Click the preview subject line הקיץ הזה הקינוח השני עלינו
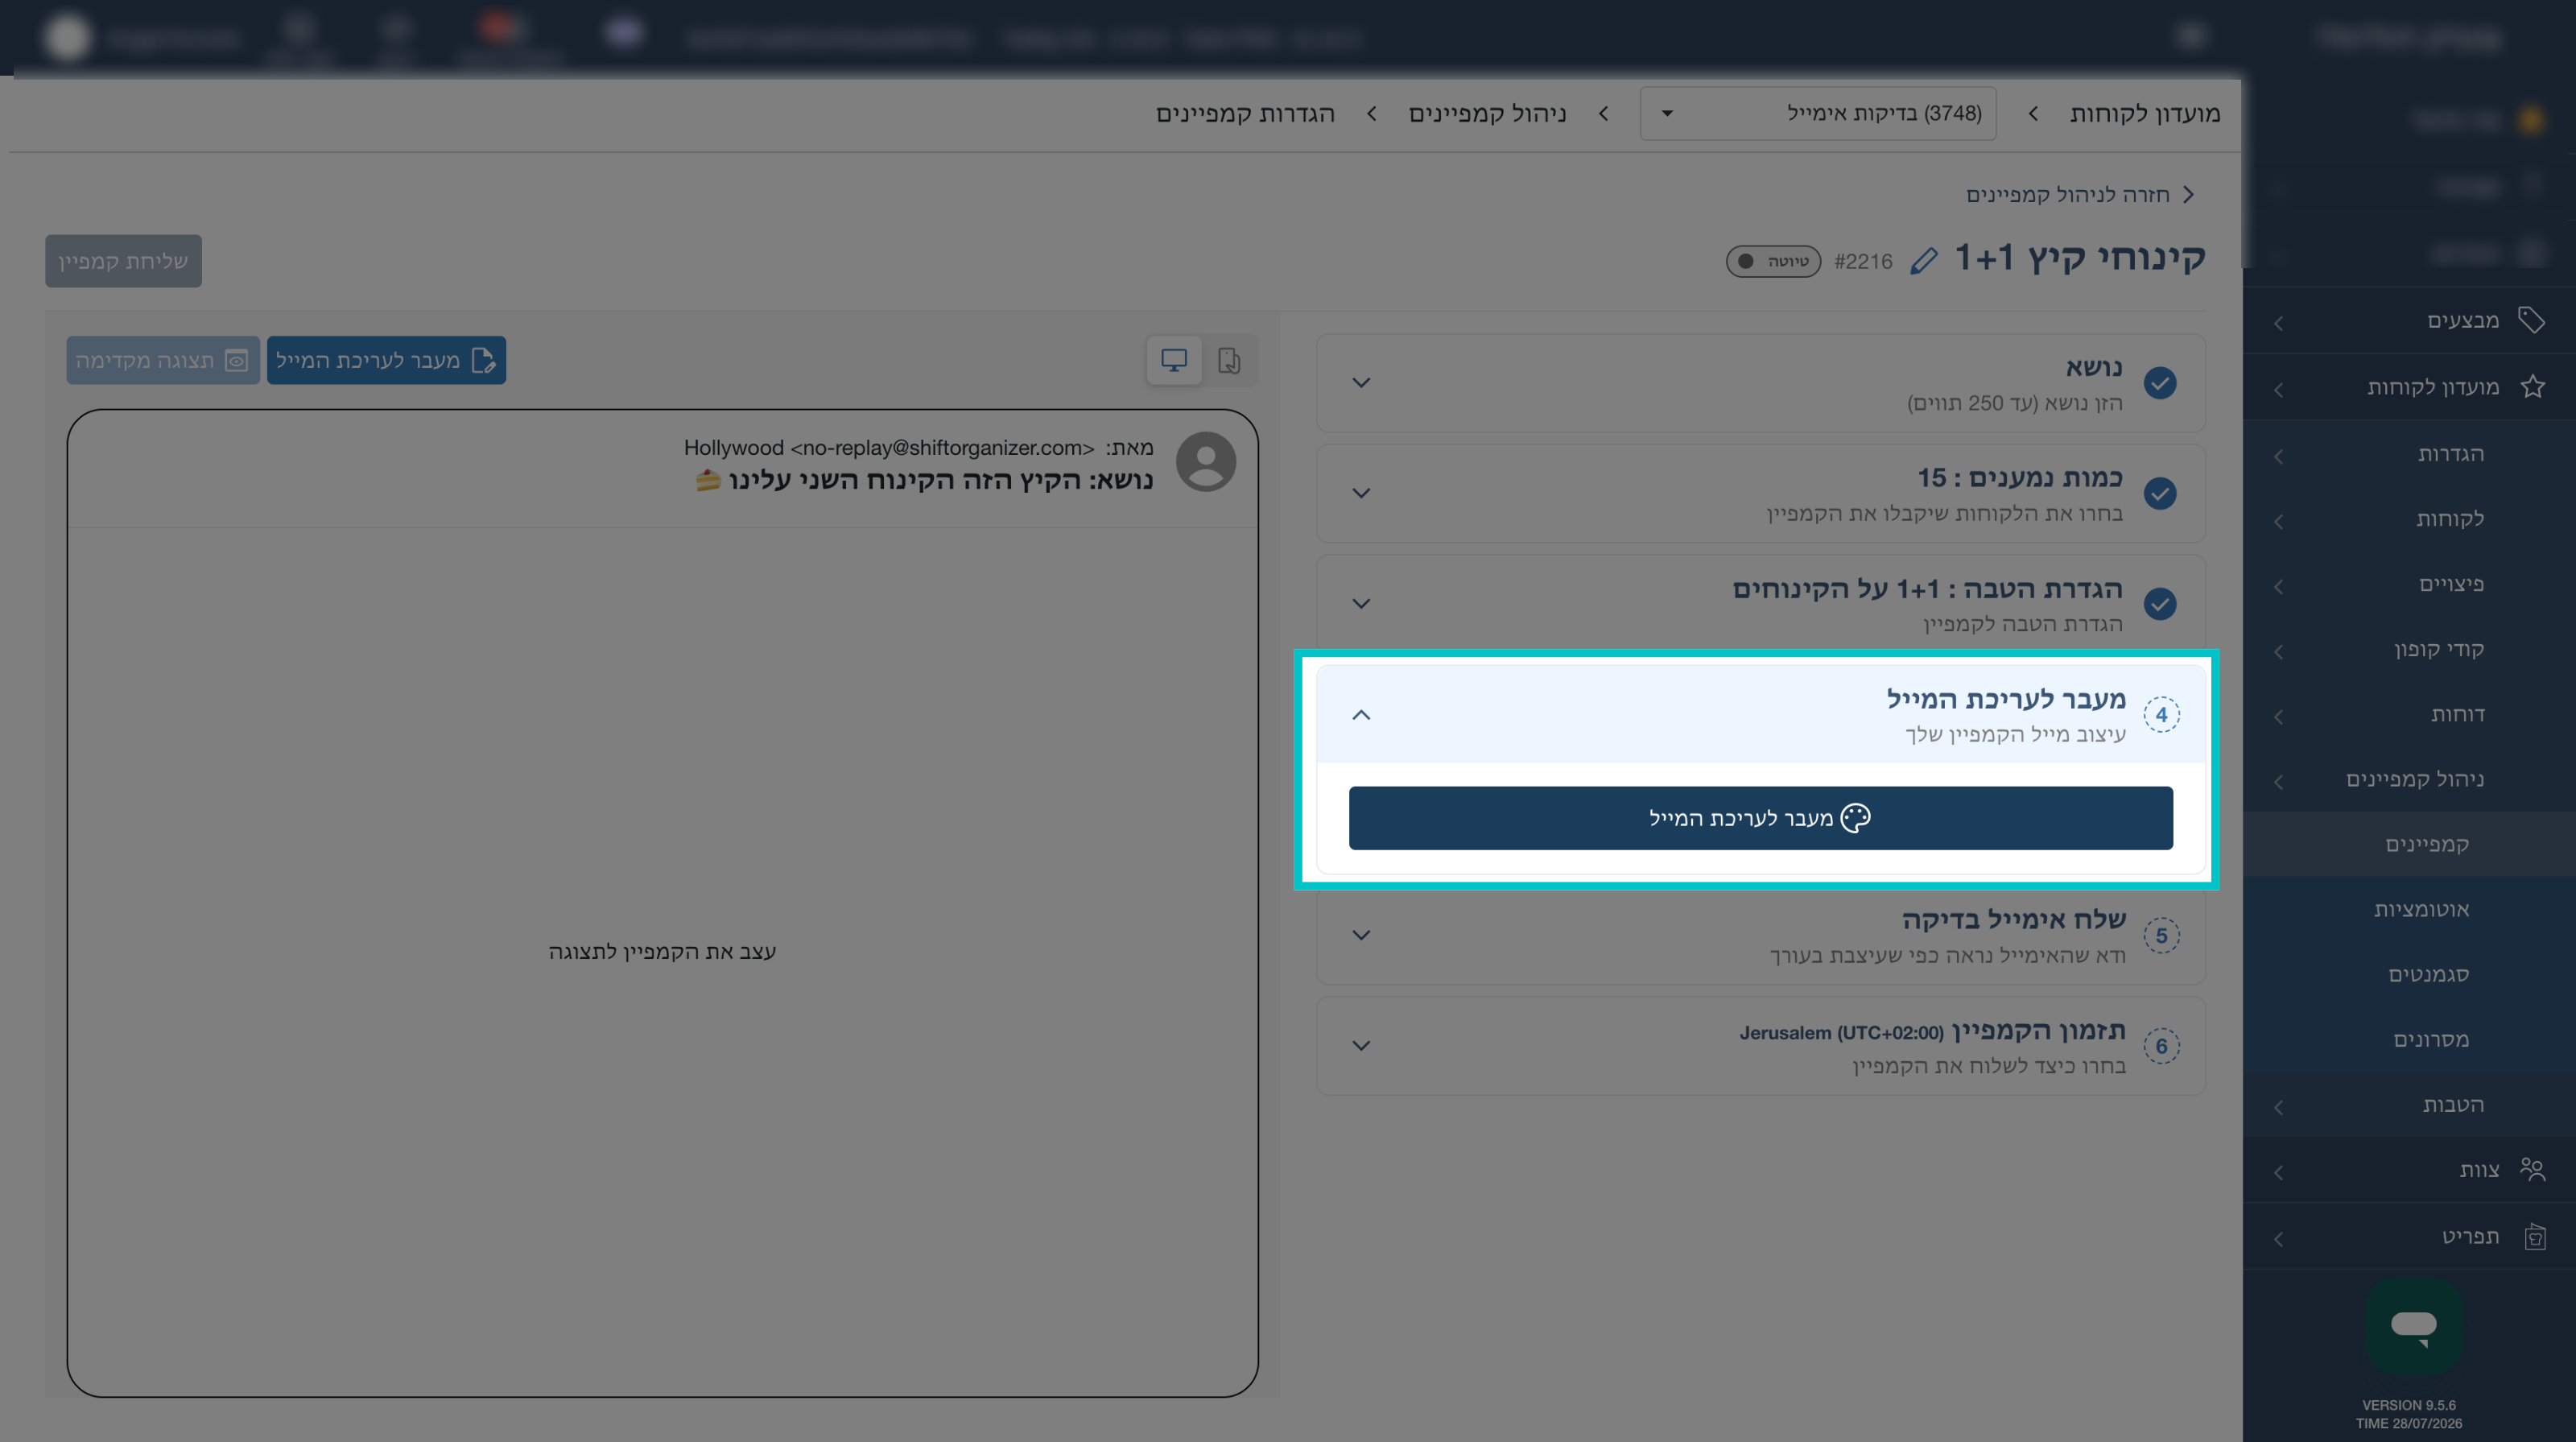The height and width of the screenshot is (1442, 2576). coord(904,480)
